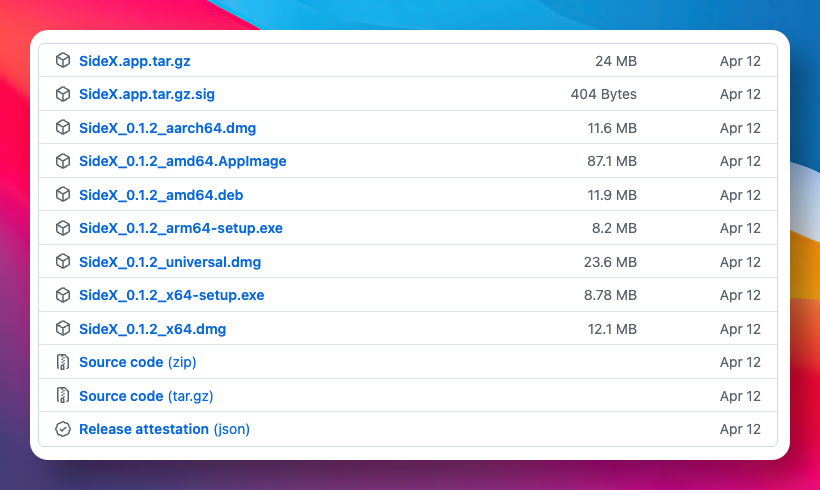Click the package icon beside SideX_0.1.2_amd64.AppImage
Viewport: 820px width, 490px height.
(63, 161)
